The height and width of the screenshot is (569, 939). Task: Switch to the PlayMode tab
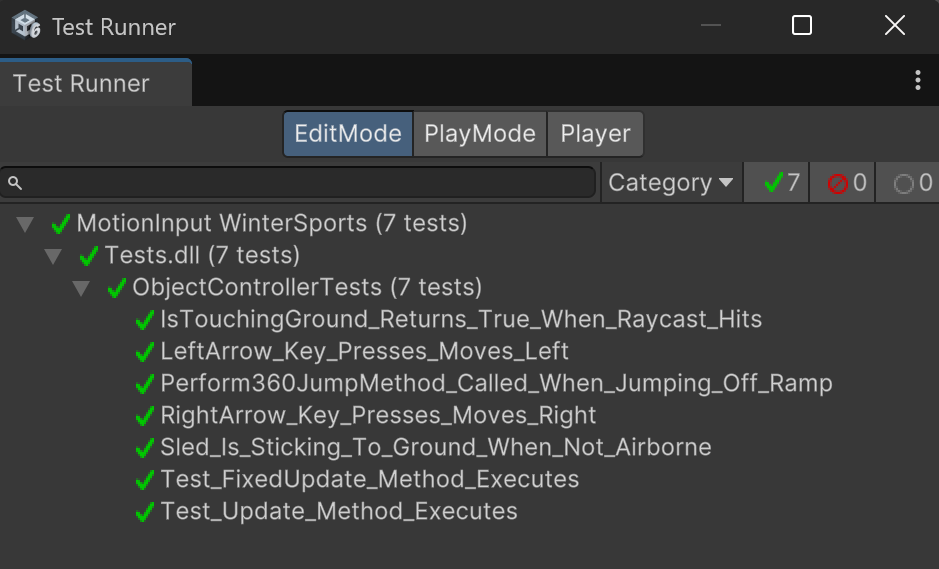[x=480, y=134]
